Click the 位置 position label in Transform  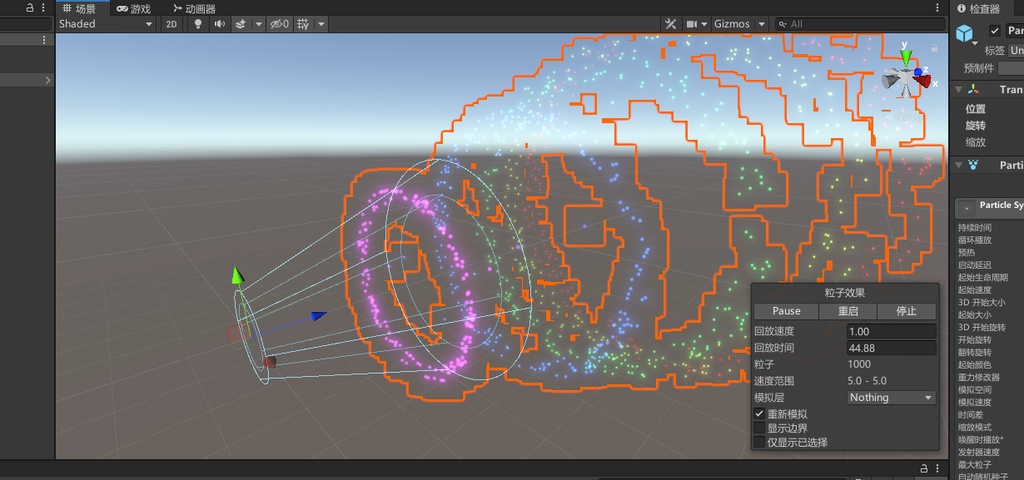point(976,109)
